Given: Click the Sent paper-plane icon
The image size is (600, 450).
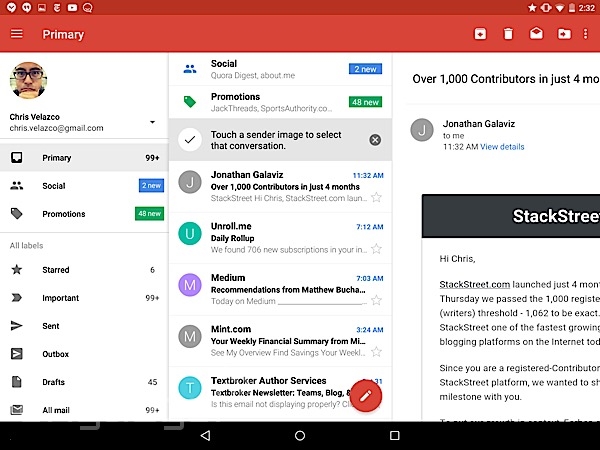Looking at the screenshot, I should 16,326.
